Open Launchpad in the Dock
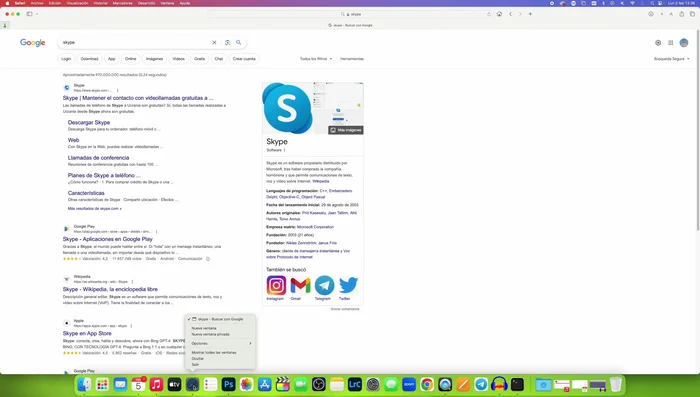The height and width of the screenshot is (397, 700). pyautogui.click(x=102, y=384)
